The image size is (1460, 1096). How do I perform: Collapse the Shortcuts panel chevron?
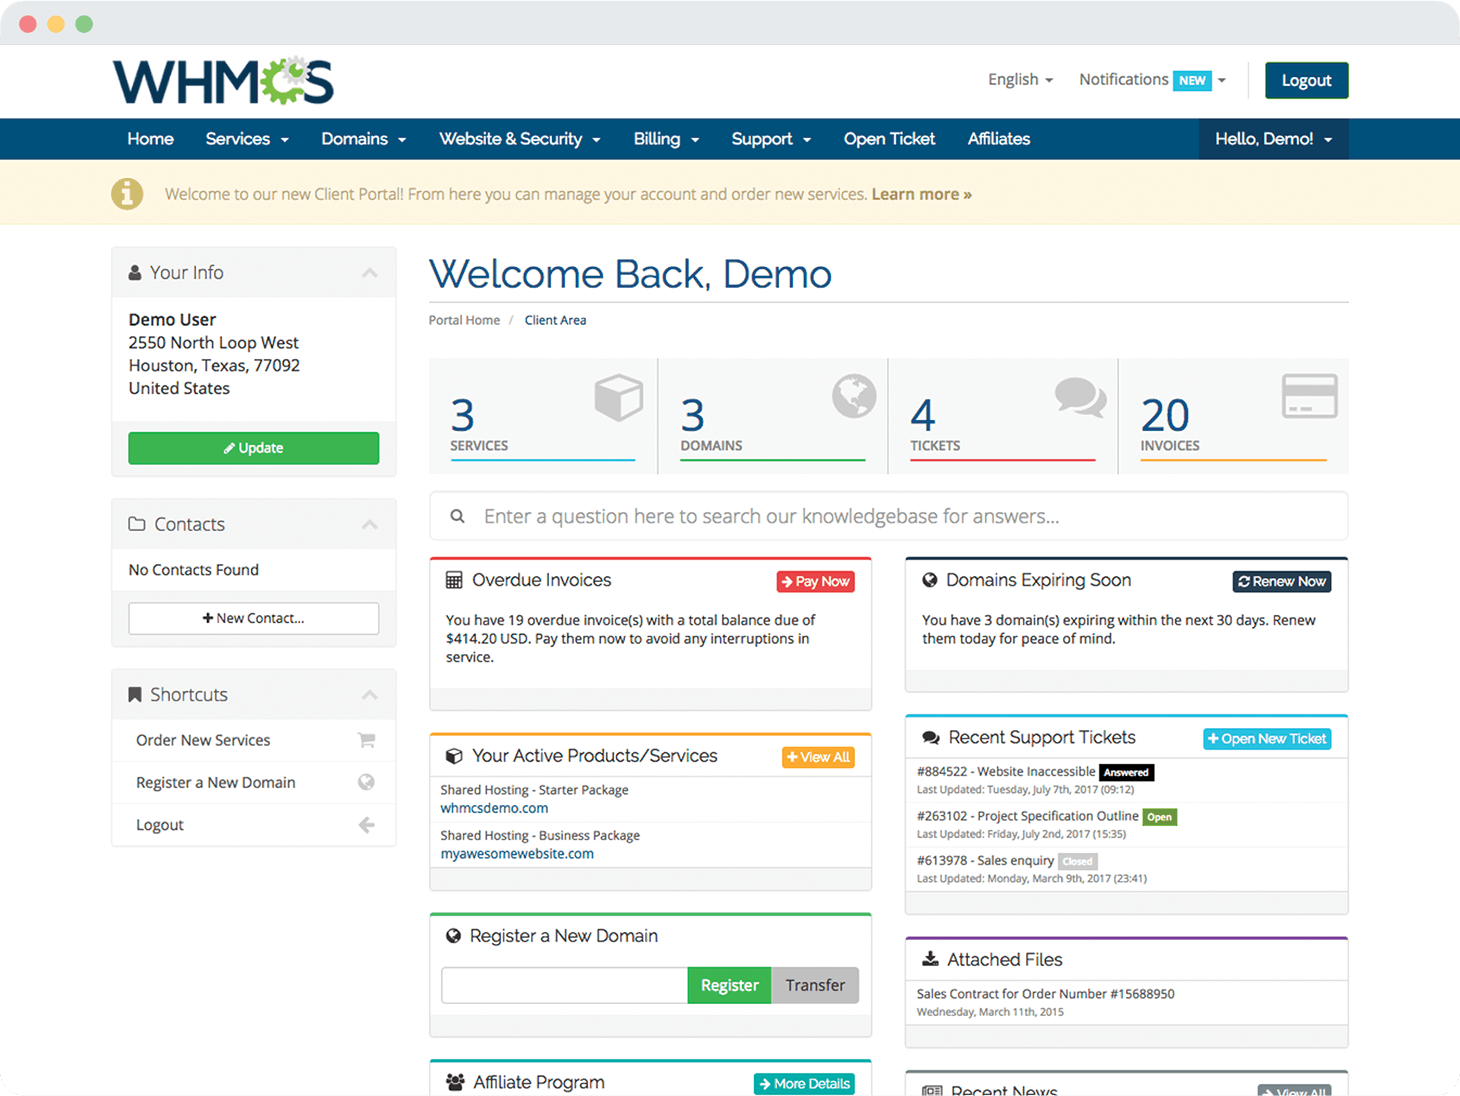coord(370,695)
